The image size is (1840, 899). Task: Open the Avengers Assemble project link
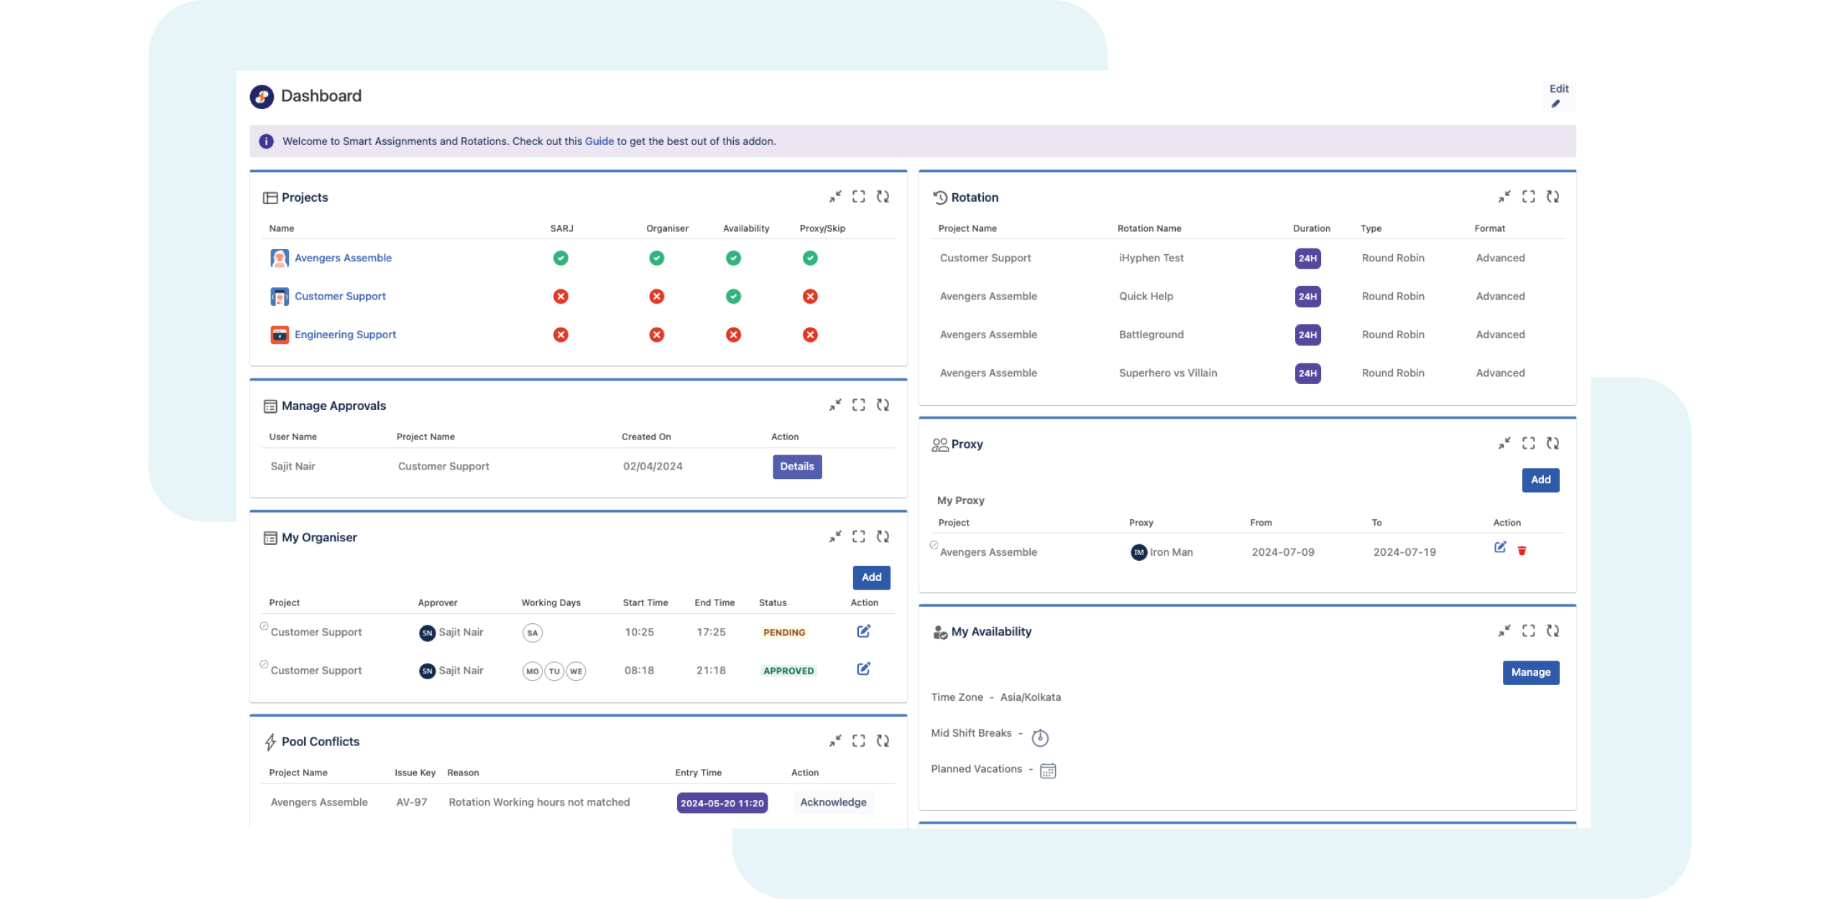343,258
